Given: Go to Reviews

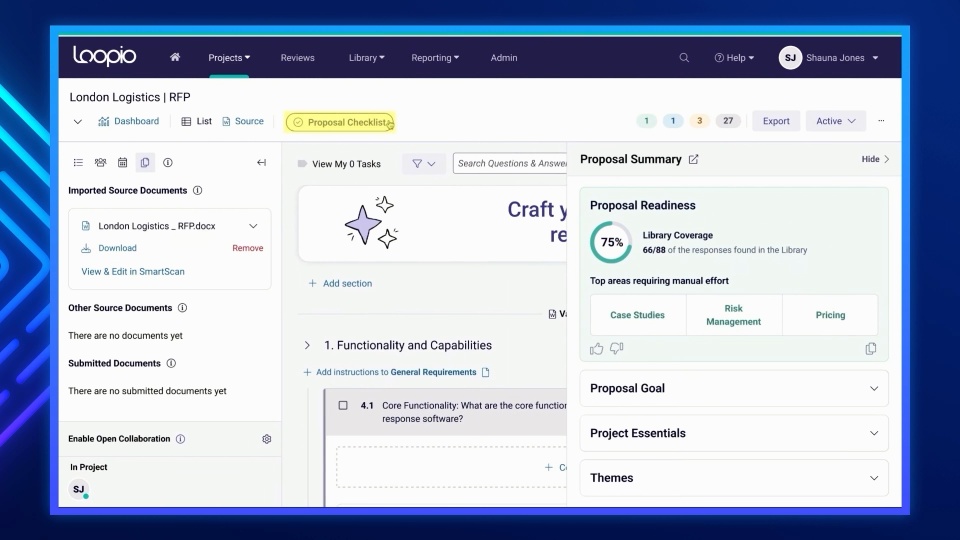Looking at the screenshot, I should click(298, 58).
